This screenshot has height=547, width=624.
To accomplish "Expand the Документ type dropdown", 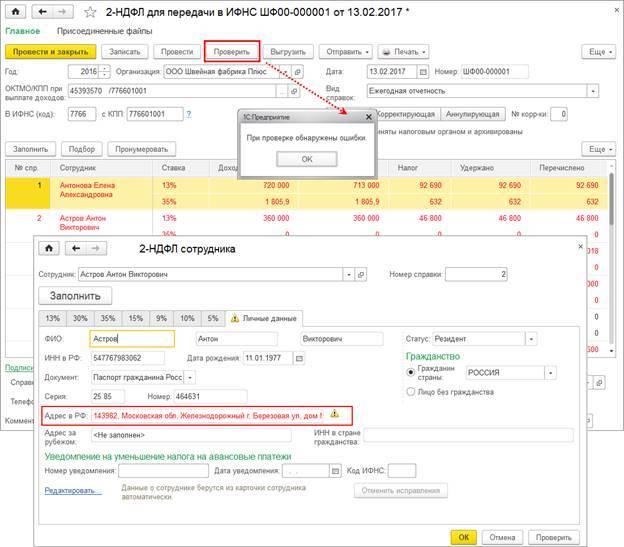I will 190,377.
